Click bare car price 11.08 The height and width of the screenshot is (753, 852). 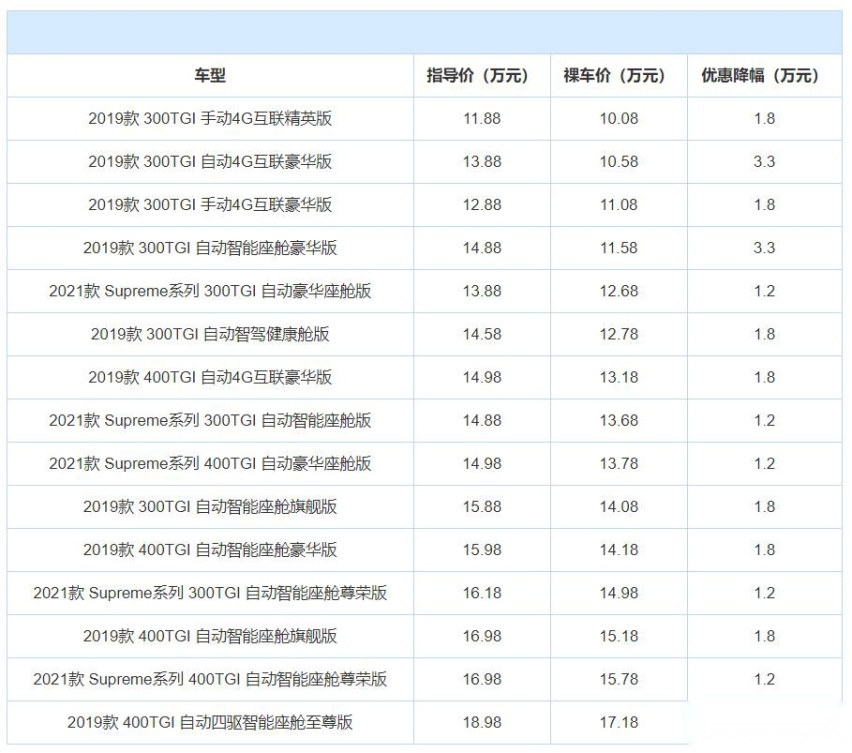point(619,205)
